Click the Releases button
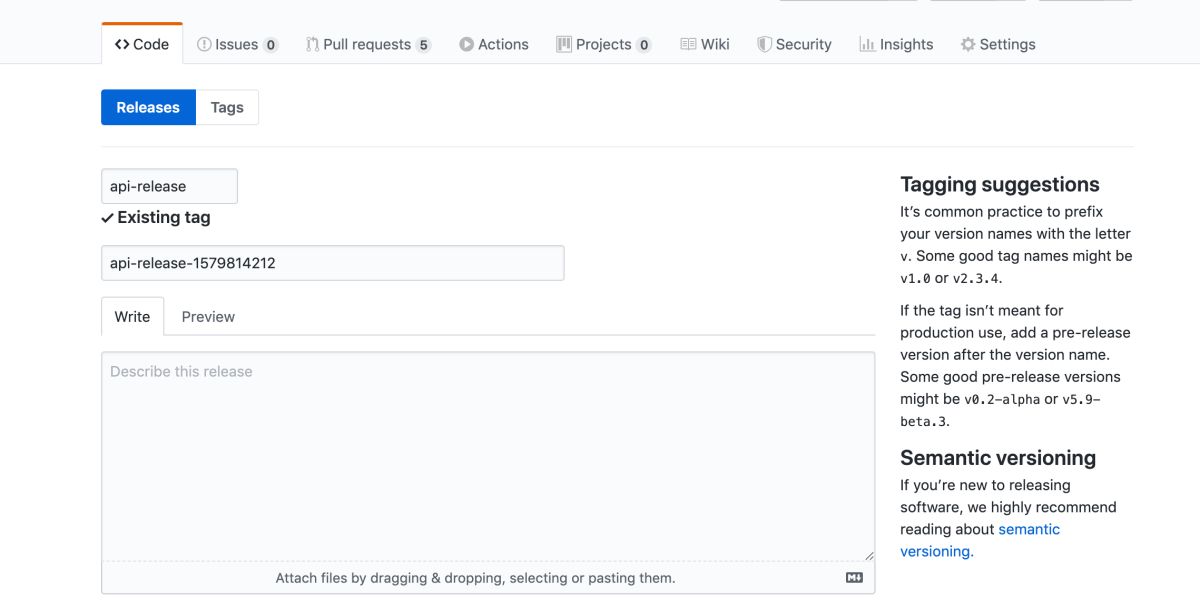1200x608 pixels. (x=148, y=107)
